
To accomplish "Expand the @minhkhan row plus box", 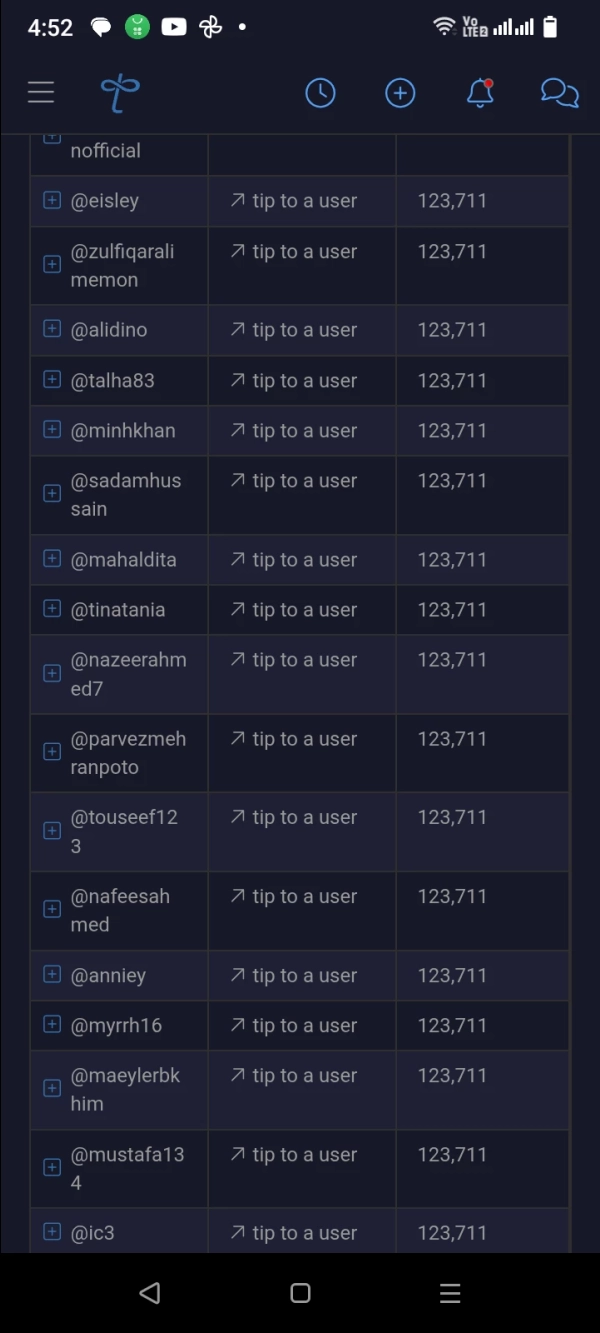I will (x=52, y=429).
